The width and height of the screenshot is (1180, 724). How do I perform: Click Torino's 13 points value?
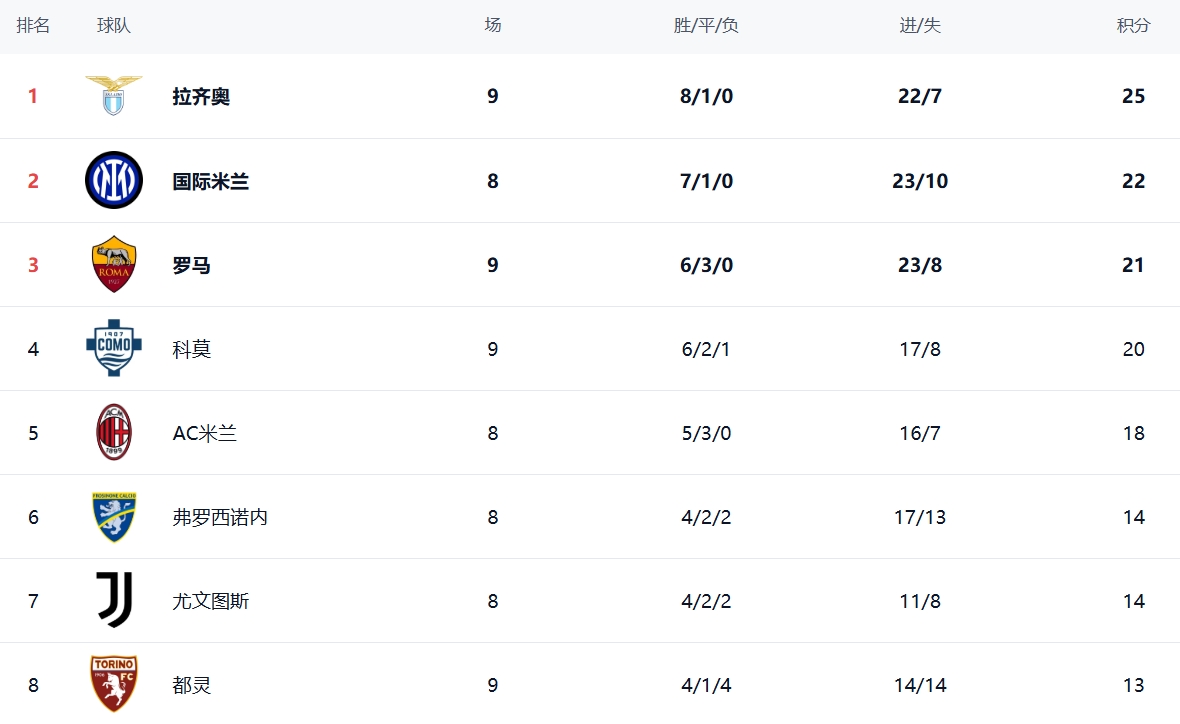coord(1133,686)
